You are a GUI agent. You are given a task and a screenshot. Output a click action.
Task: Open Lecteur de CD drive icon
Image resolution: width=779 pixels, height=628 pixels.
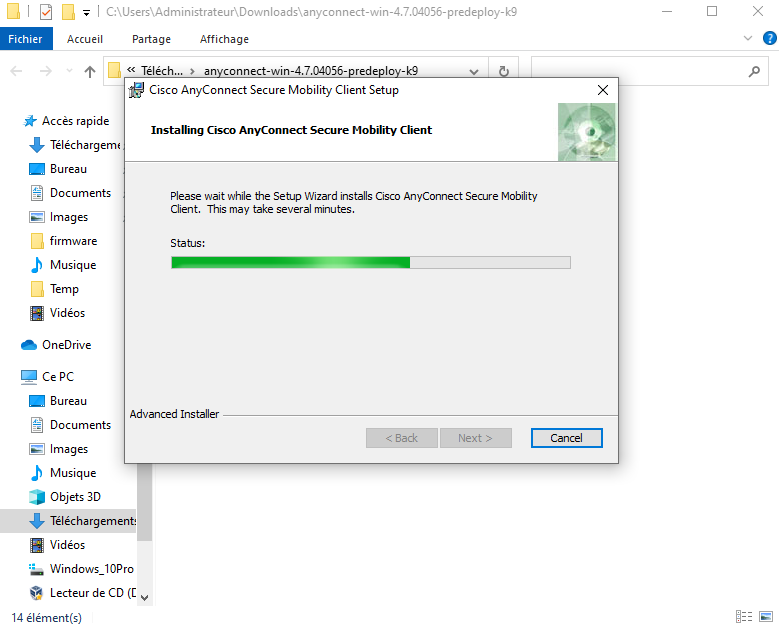(37, 593)
